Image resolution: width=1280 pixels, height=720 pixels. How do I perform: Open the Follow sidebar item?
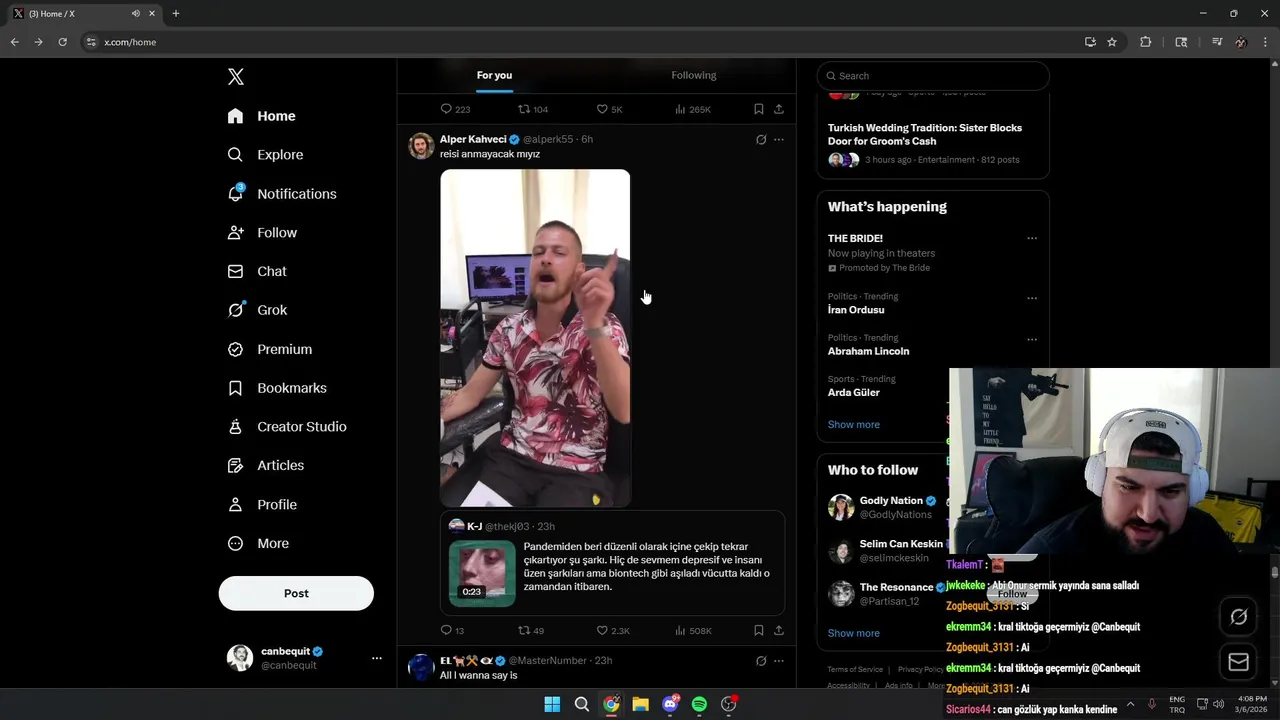pyautogui.click(x=262, y=233)
